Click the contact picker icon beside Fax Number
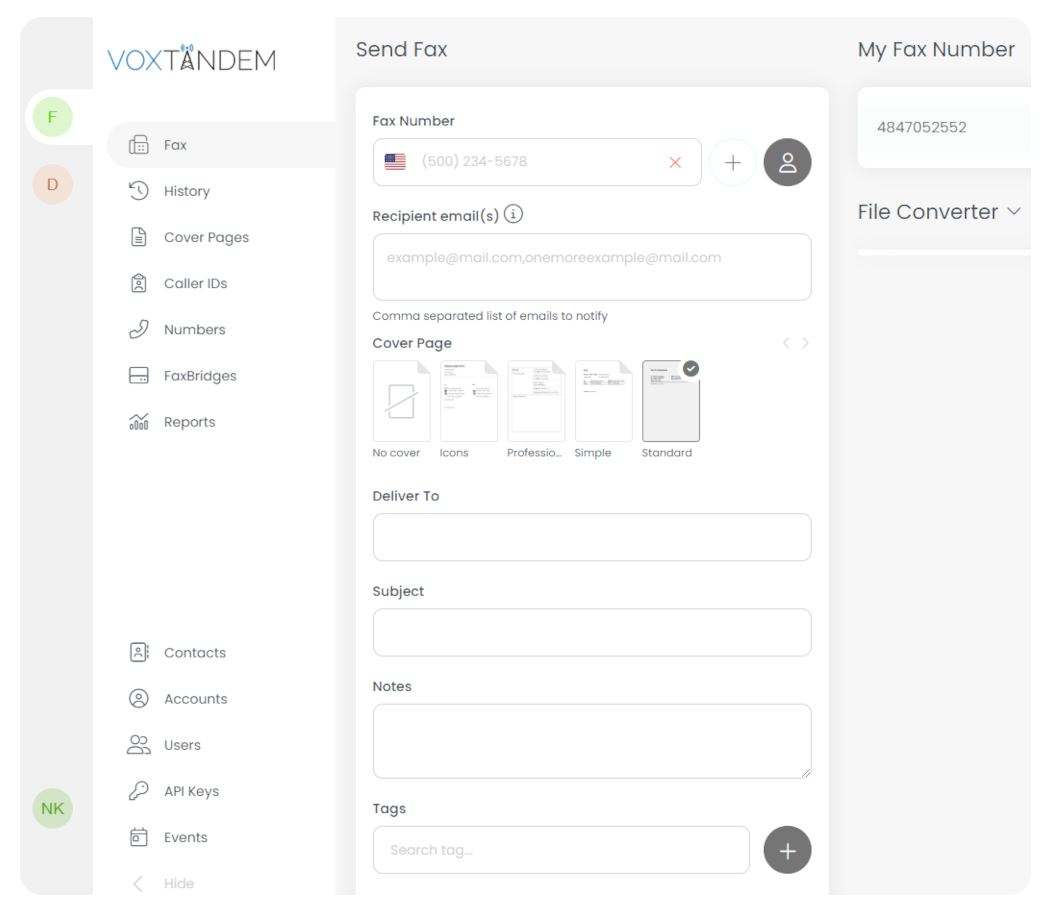The width and height of the screenshot is (1051, 913). coord(787,161)
